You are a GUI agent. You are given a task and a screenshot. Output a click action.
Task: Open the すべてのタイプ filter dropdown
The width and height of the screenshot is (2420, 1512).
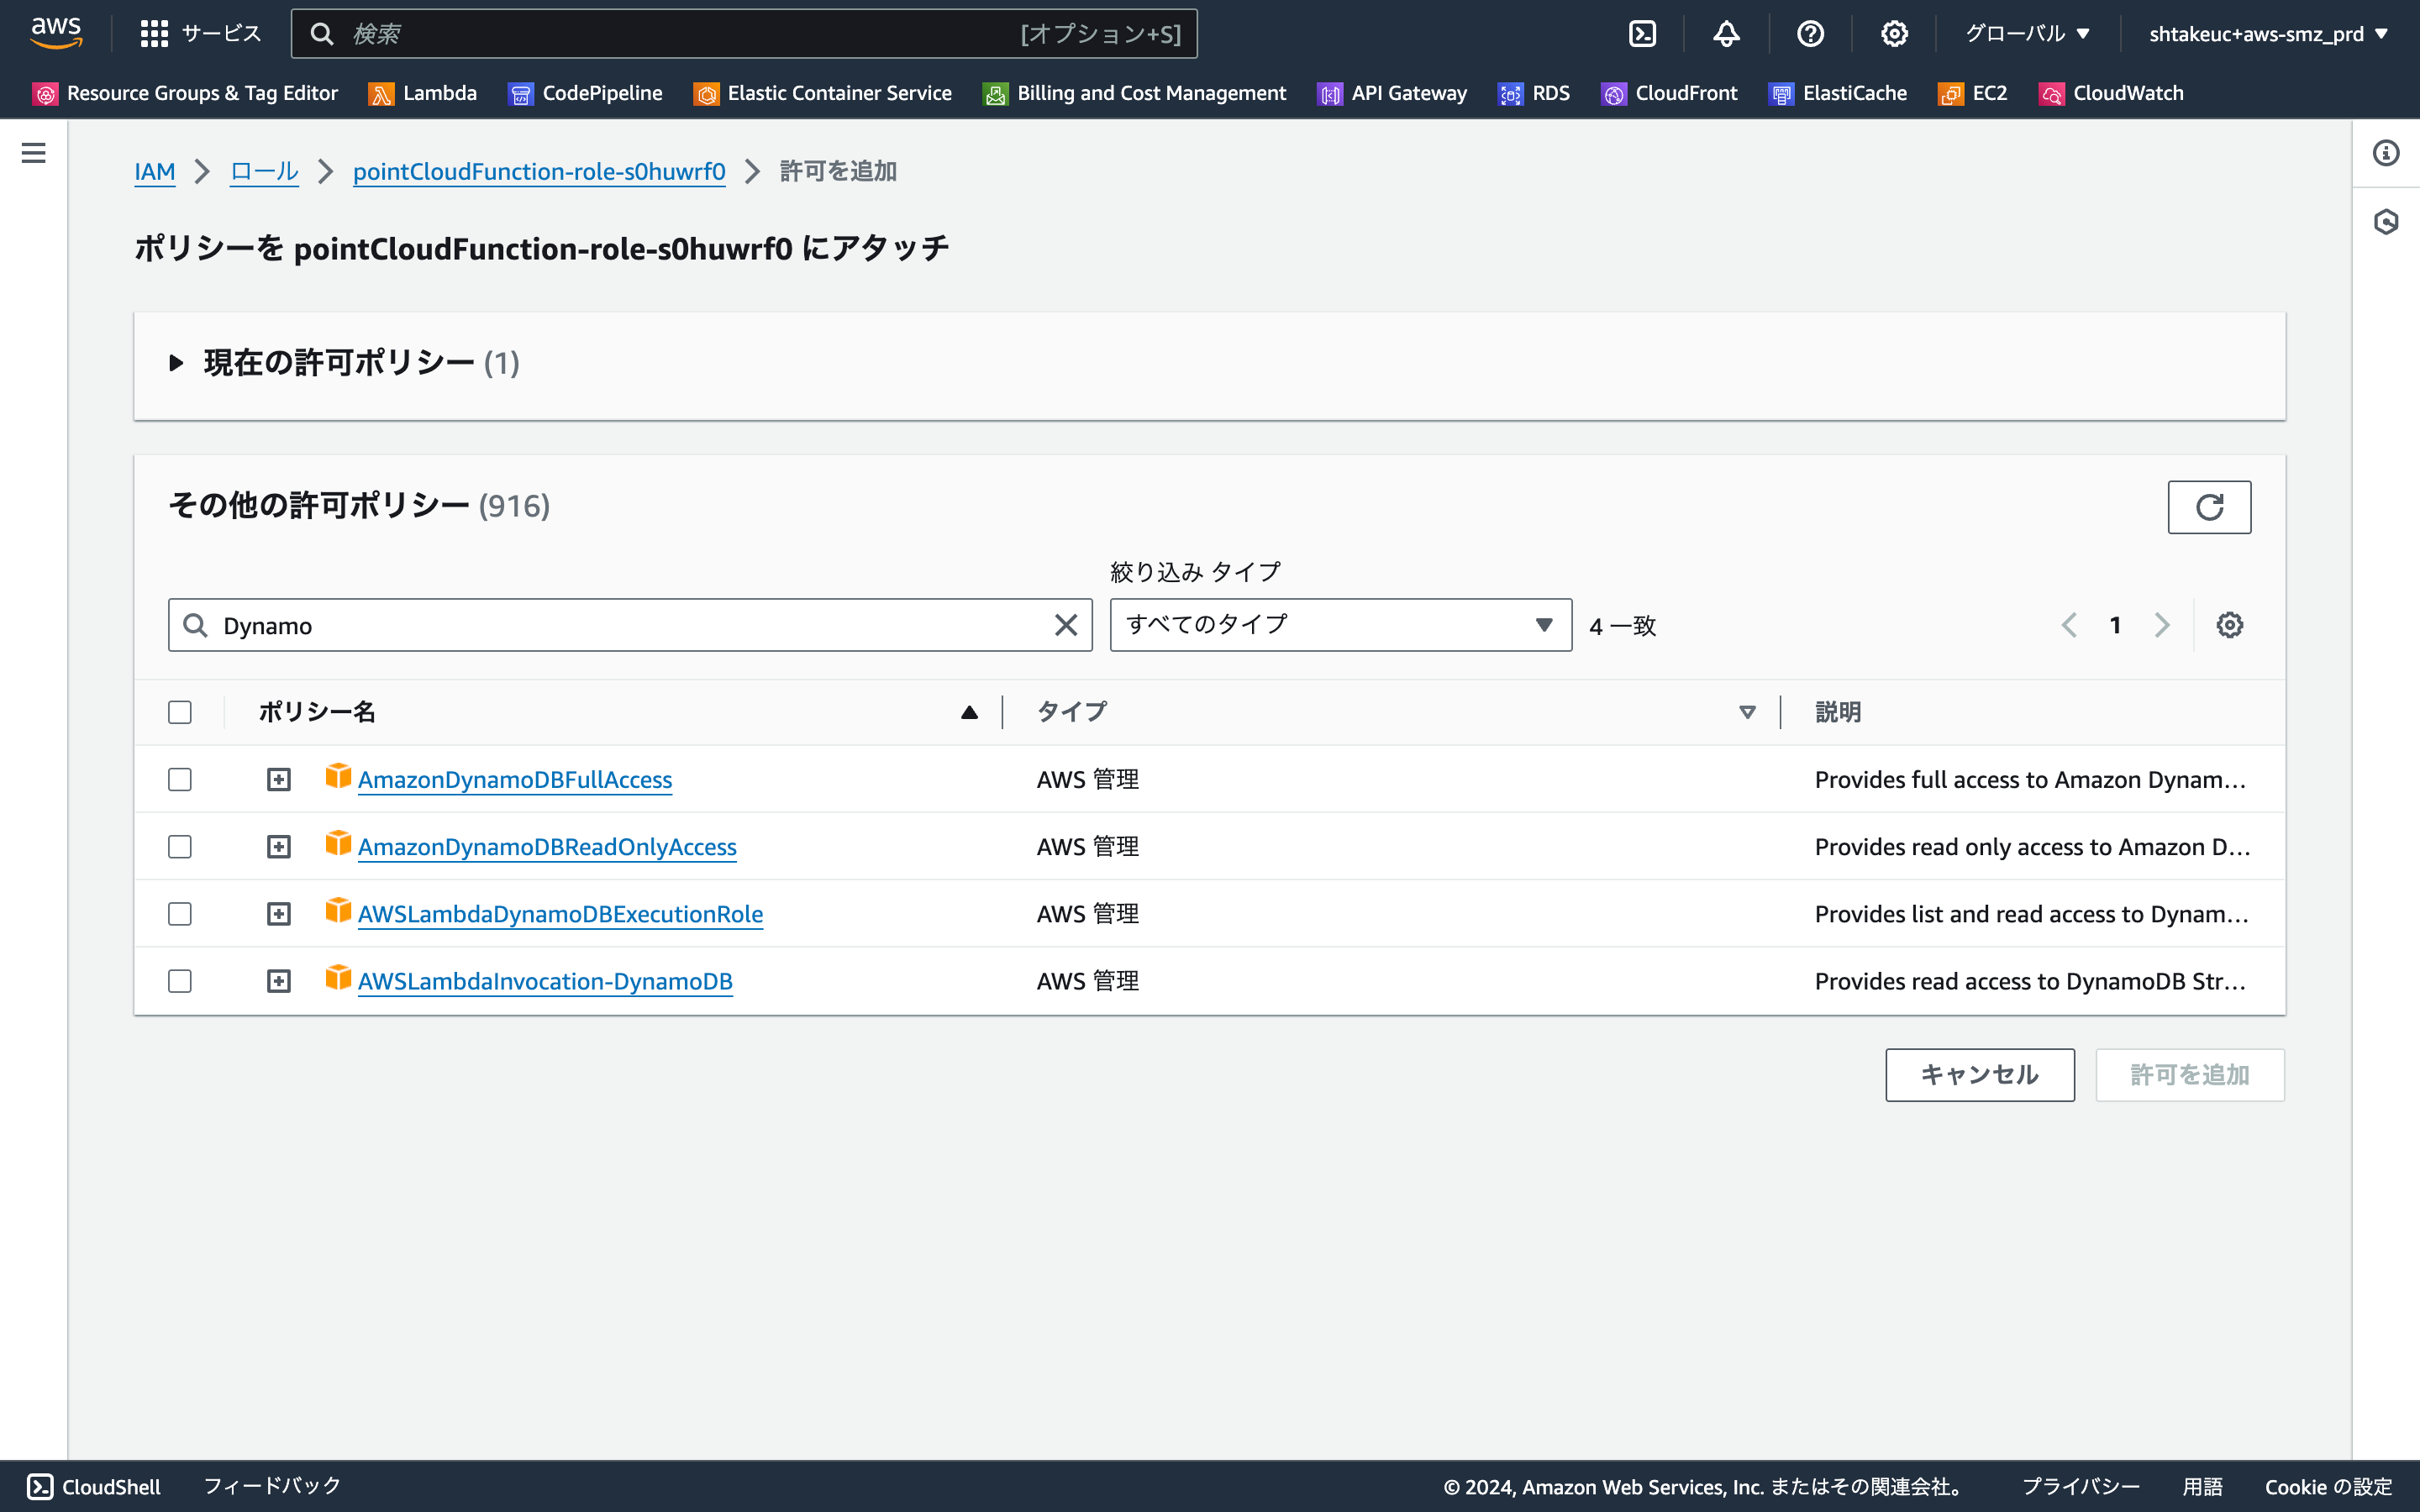coord(1340,625)
